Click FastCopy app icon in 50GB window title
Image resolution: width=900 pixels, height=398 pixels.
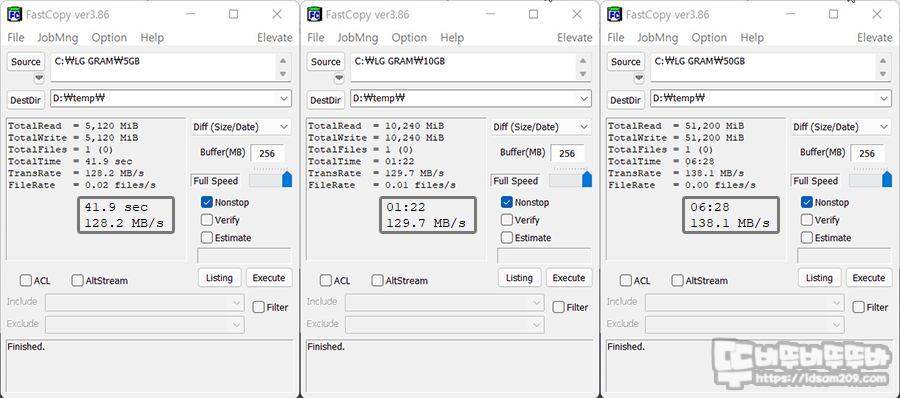pos(614,14)
